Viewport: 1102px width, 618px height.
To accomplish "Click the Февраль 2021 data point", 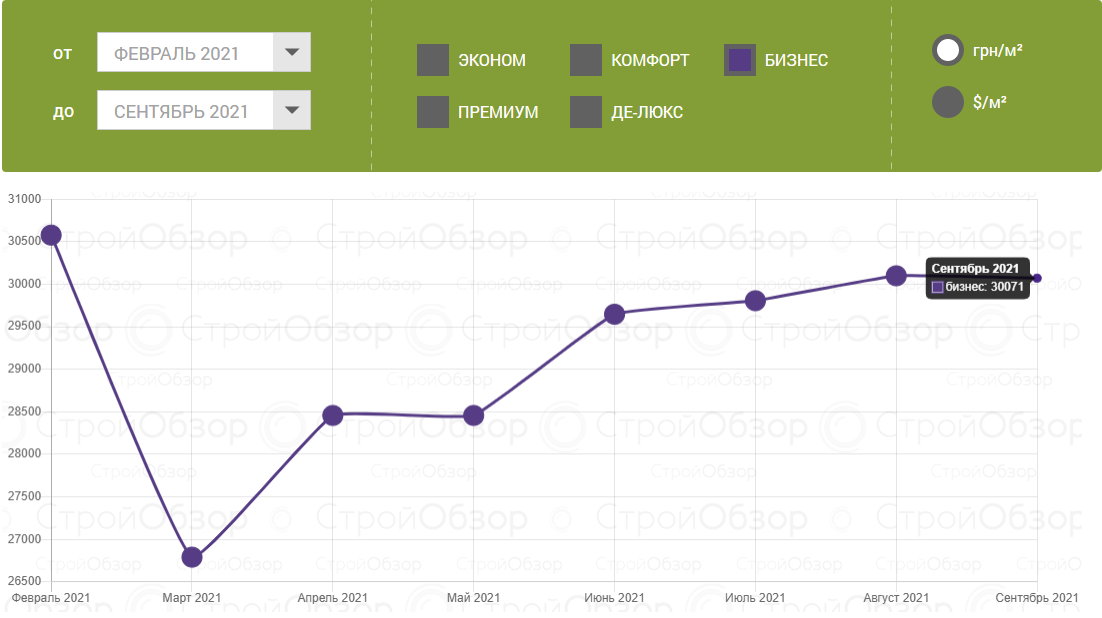I will pyautogui.click(x=51, y=235).
